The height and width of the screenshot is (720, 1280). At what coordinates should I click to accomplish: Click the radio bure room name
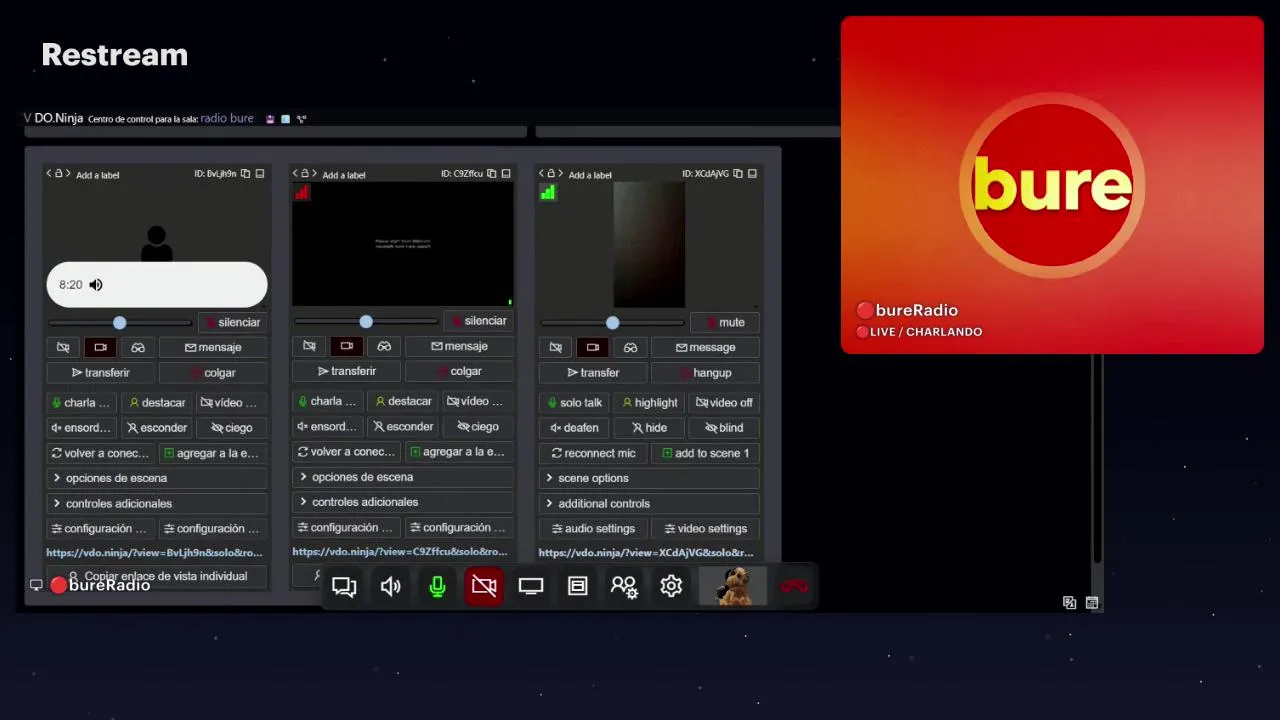(x=227, y=118)
